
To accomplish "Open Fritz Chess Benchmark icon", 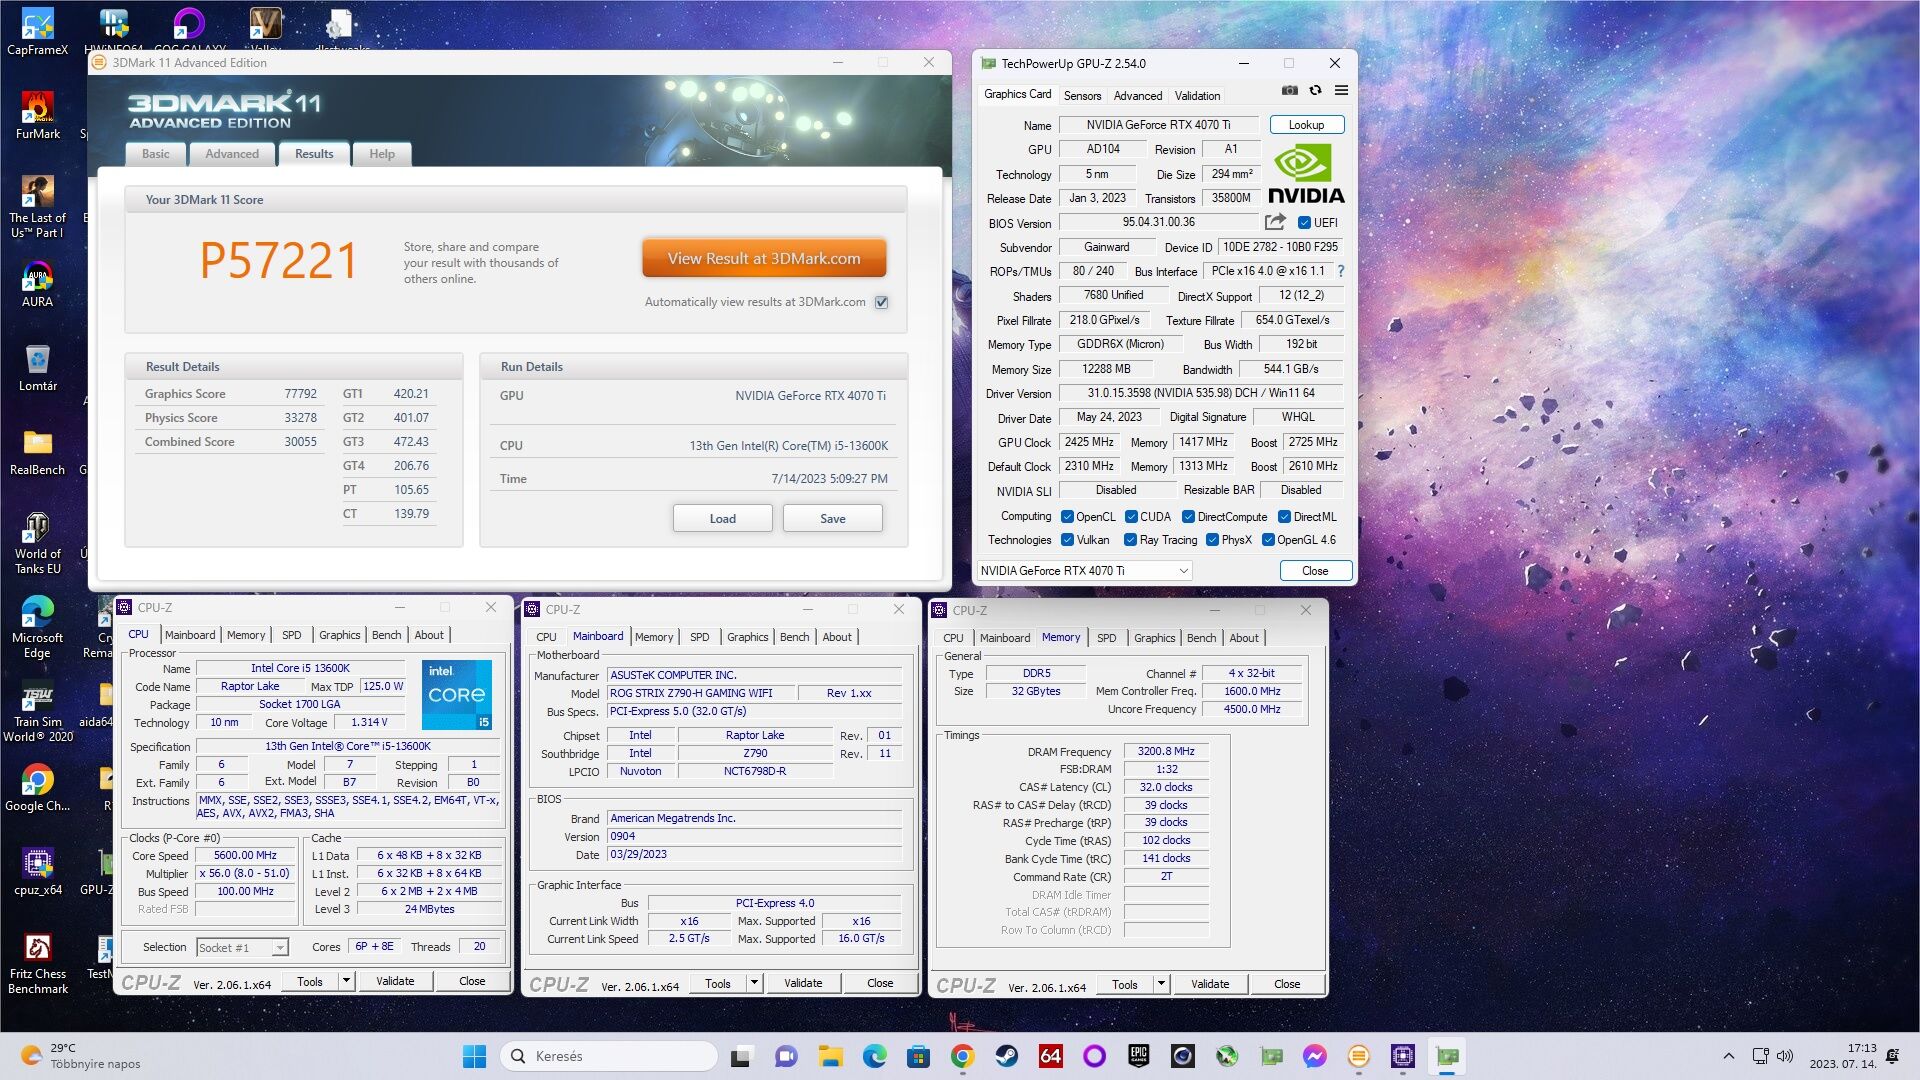I will pos(37,964).
